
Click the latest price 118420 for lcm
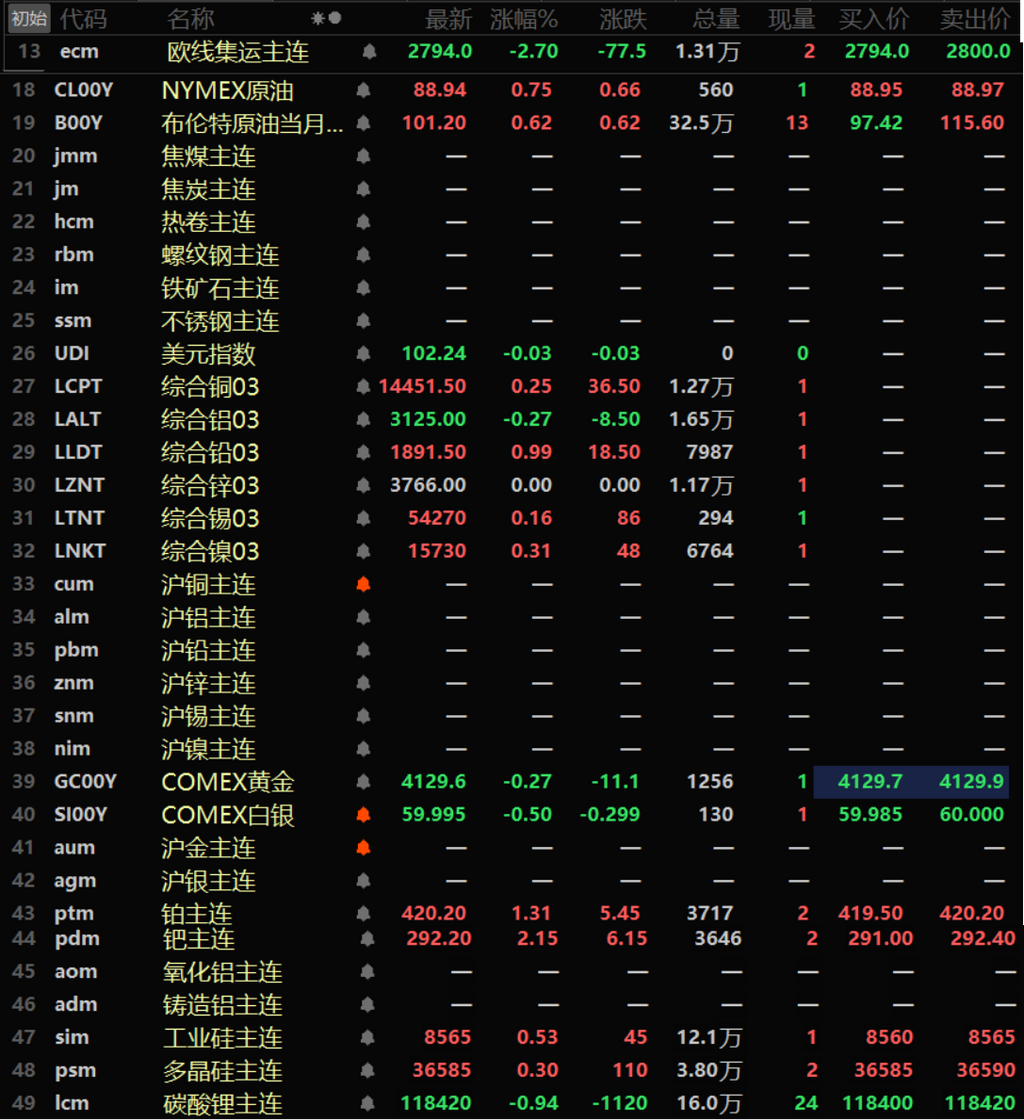(436, 1103)
